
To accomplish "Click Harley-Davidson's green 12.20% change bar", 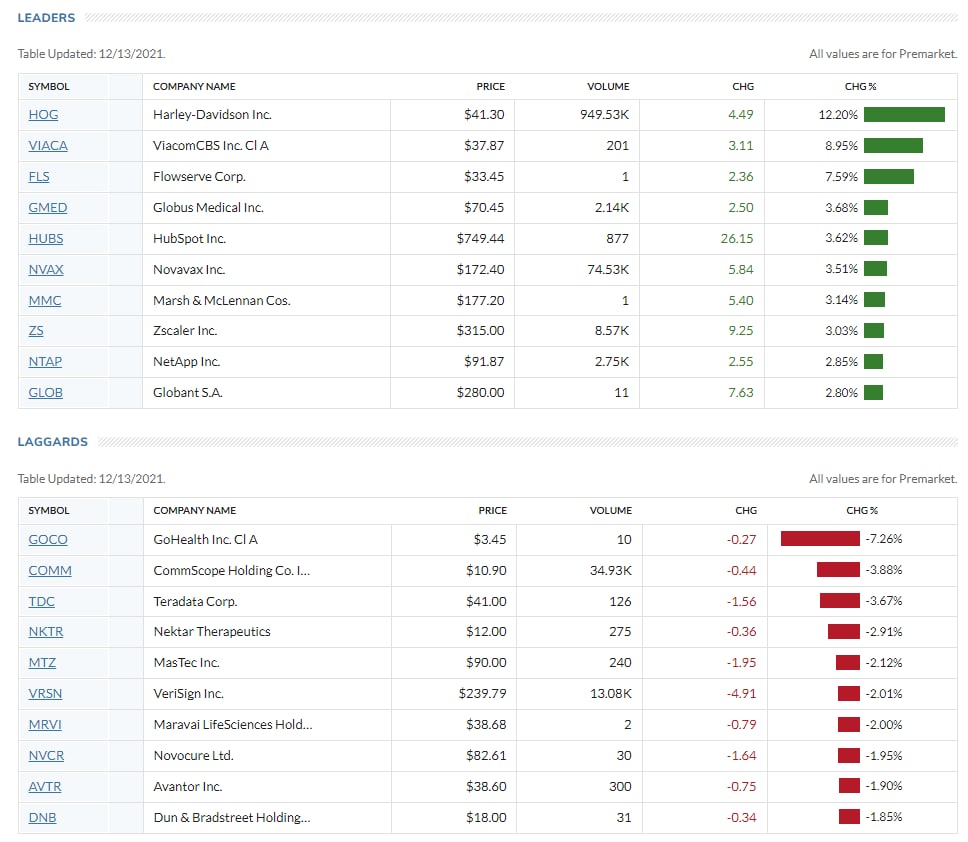I will (904, 115).
